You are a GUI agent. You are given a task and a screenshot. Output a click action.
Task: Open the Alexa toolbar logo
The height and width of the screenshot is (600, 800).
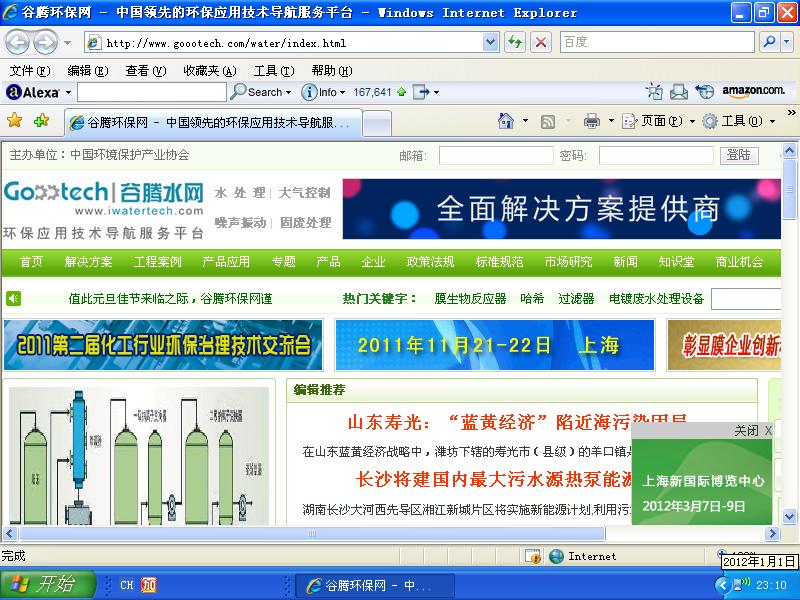click(33, 92)
